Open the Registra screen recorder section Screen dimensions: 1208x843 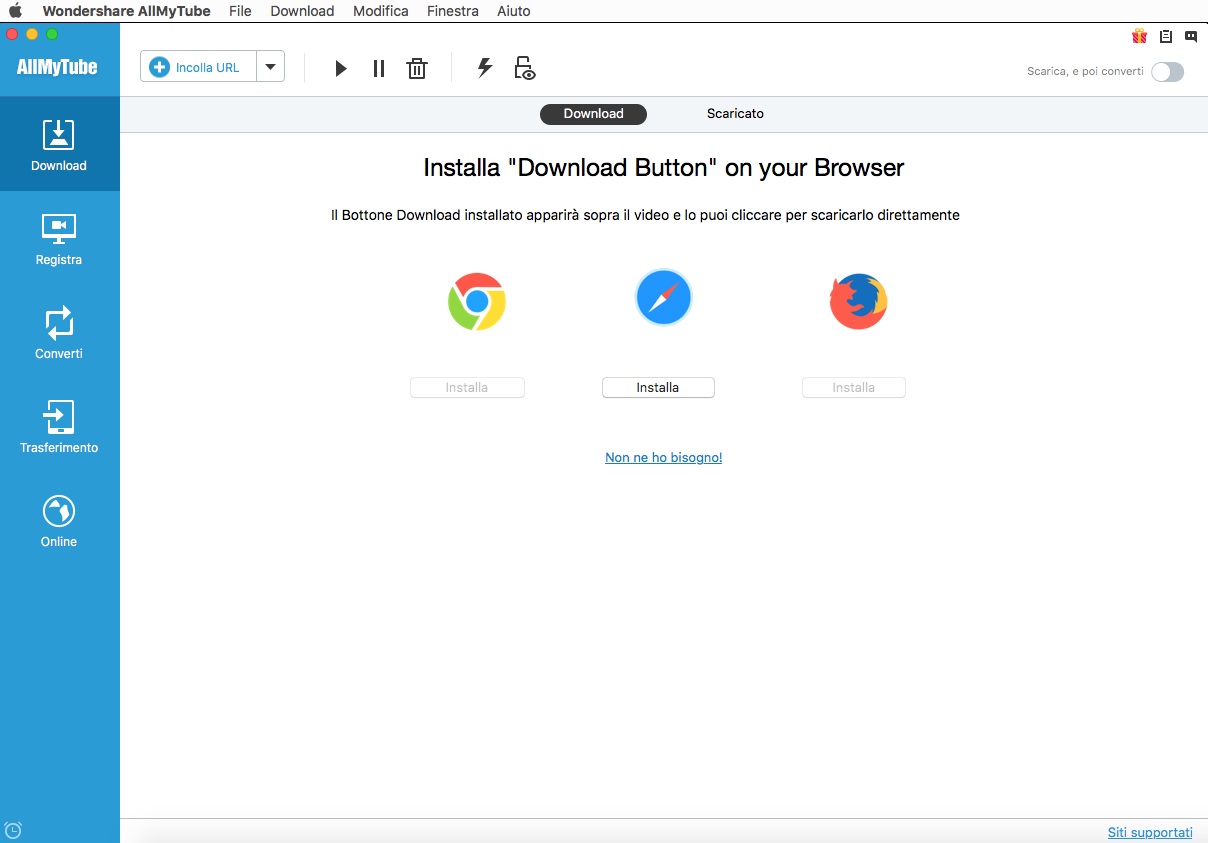59,240
